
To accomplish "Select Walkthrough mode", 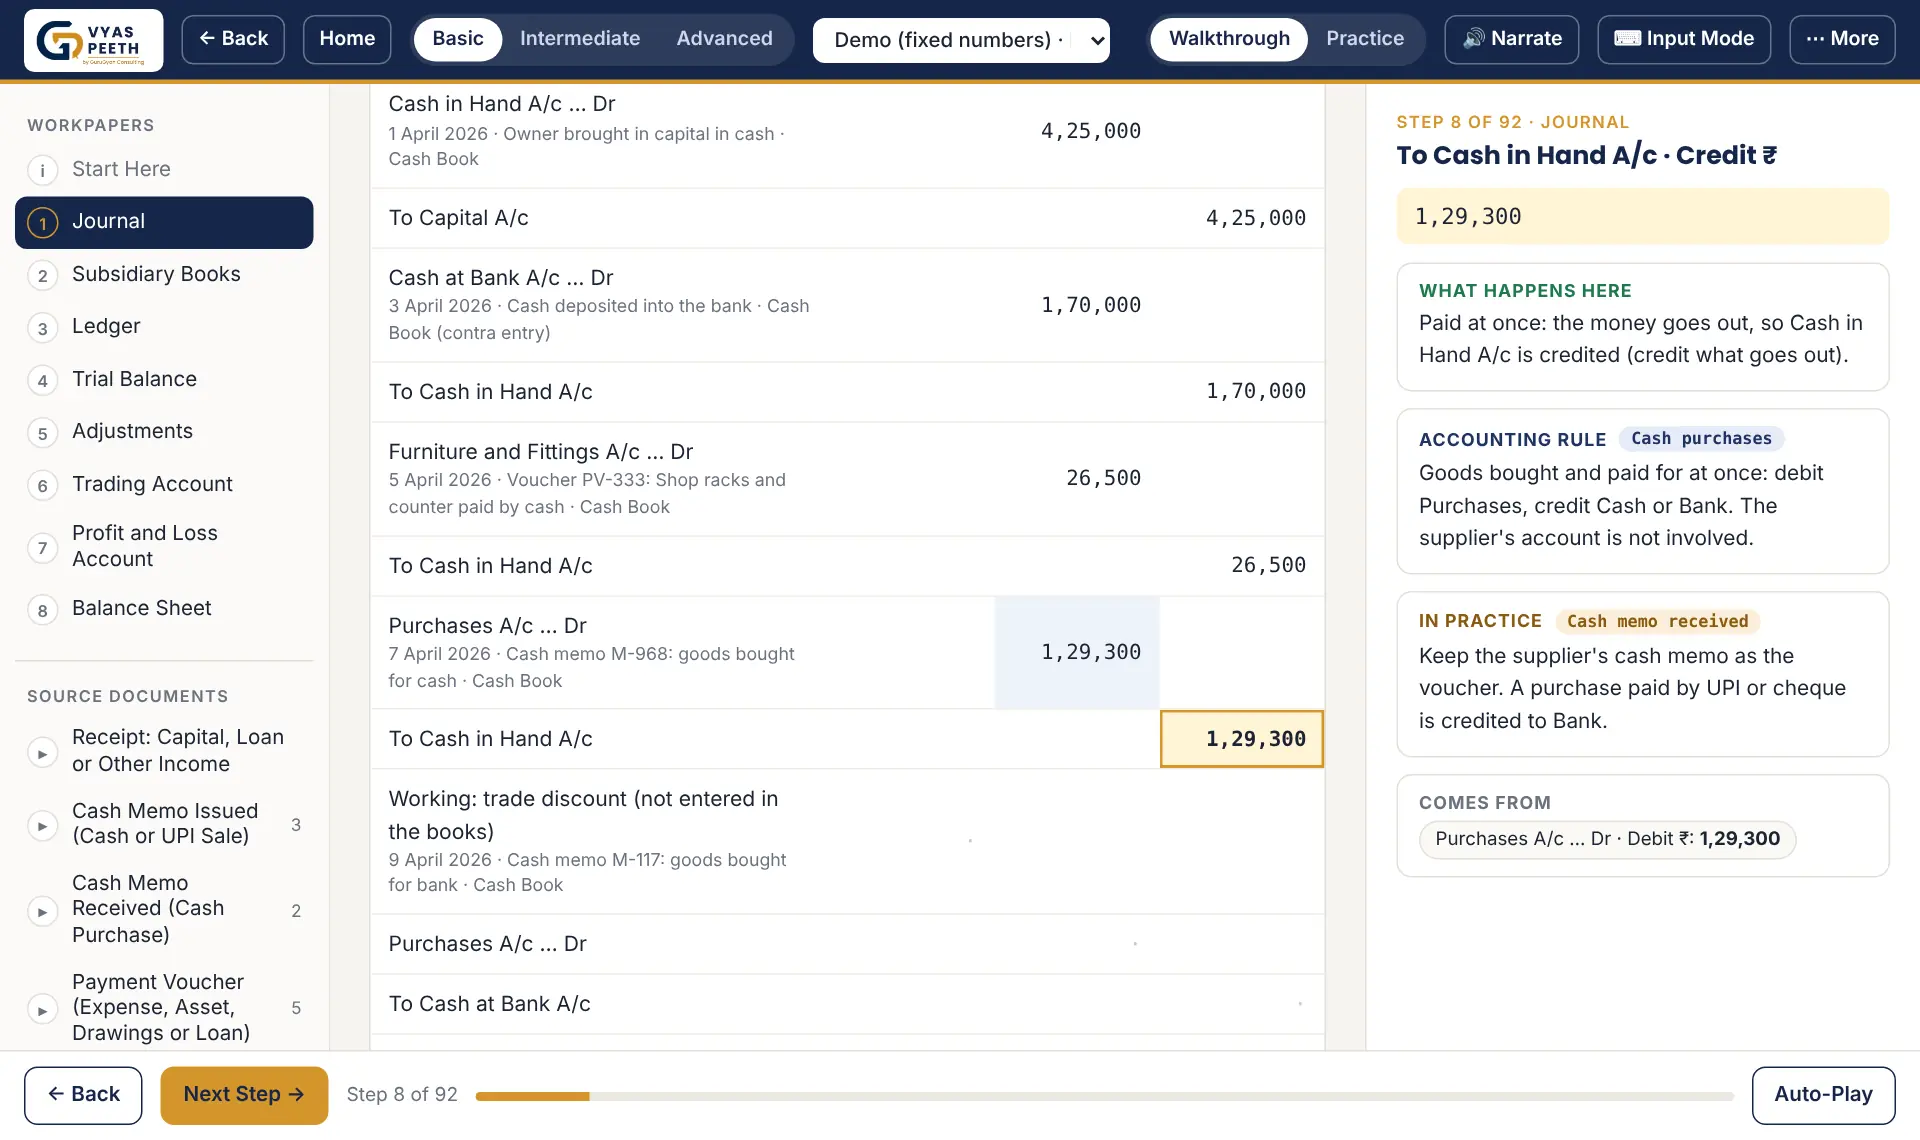I will point(1229,39).
